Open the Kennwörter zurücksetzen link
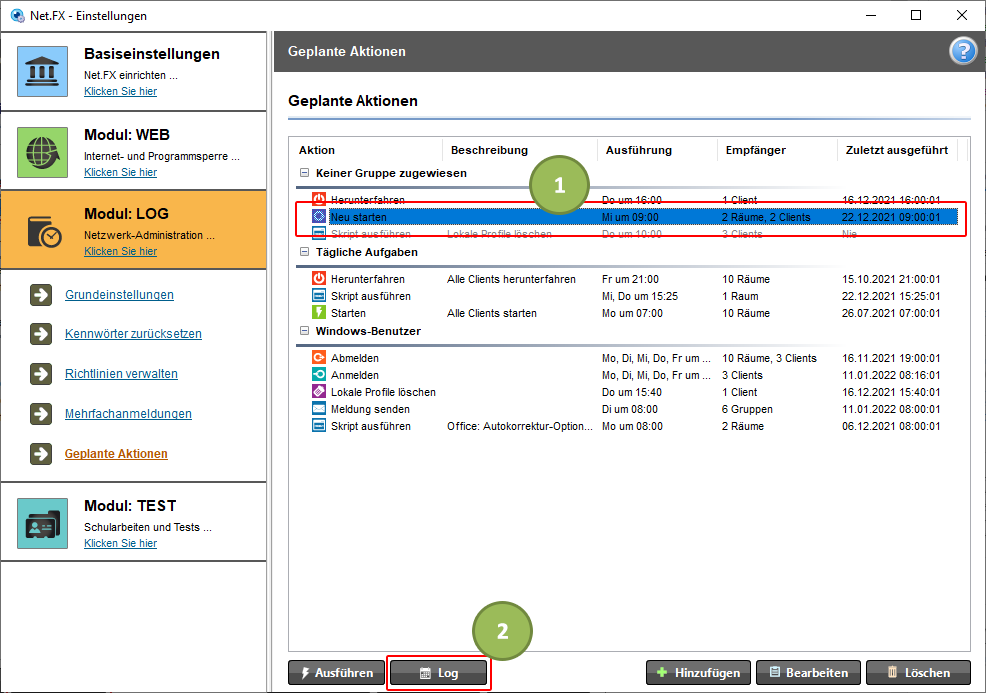Viewport: 986px width, 693px height. point(133,334)
